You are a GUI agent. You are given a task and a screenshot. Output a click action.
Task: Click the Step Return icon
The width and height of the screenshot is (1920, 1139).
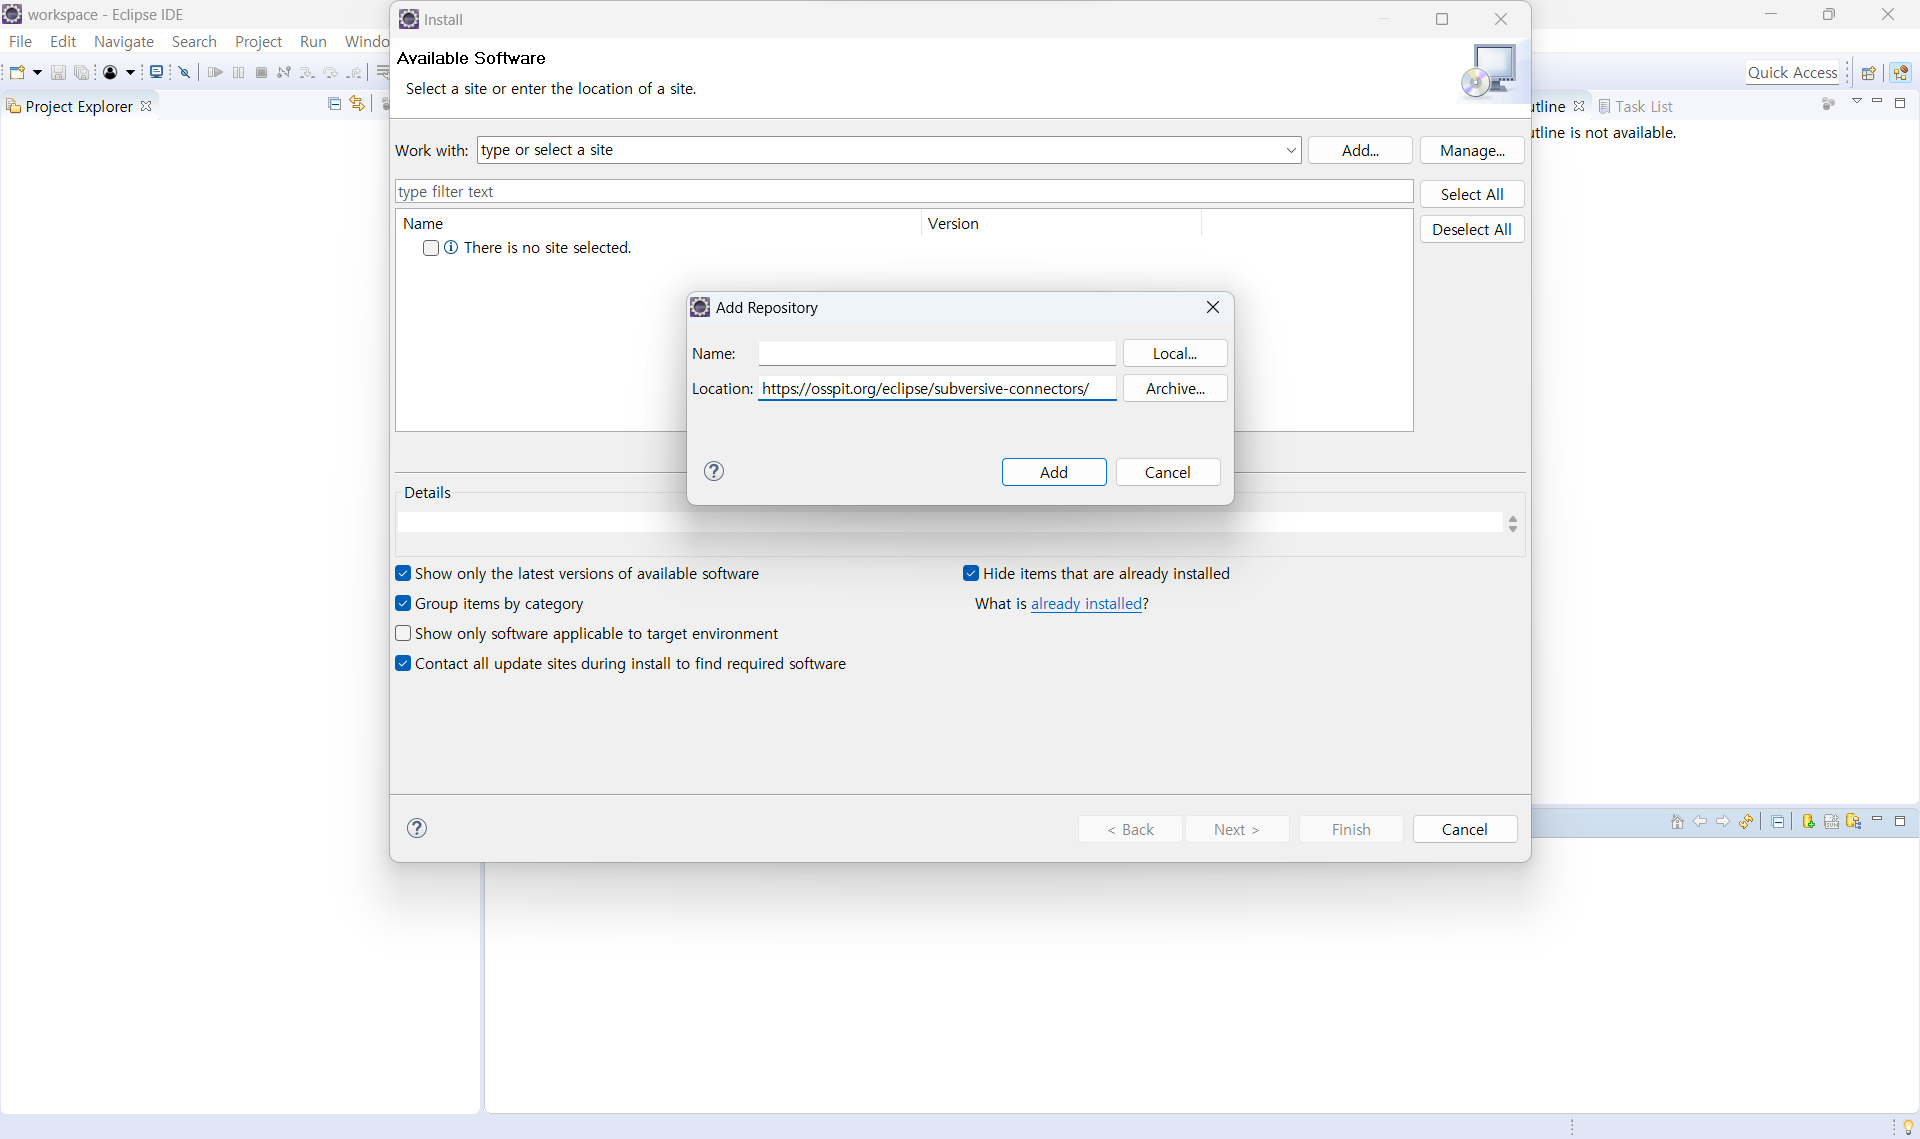354,72
